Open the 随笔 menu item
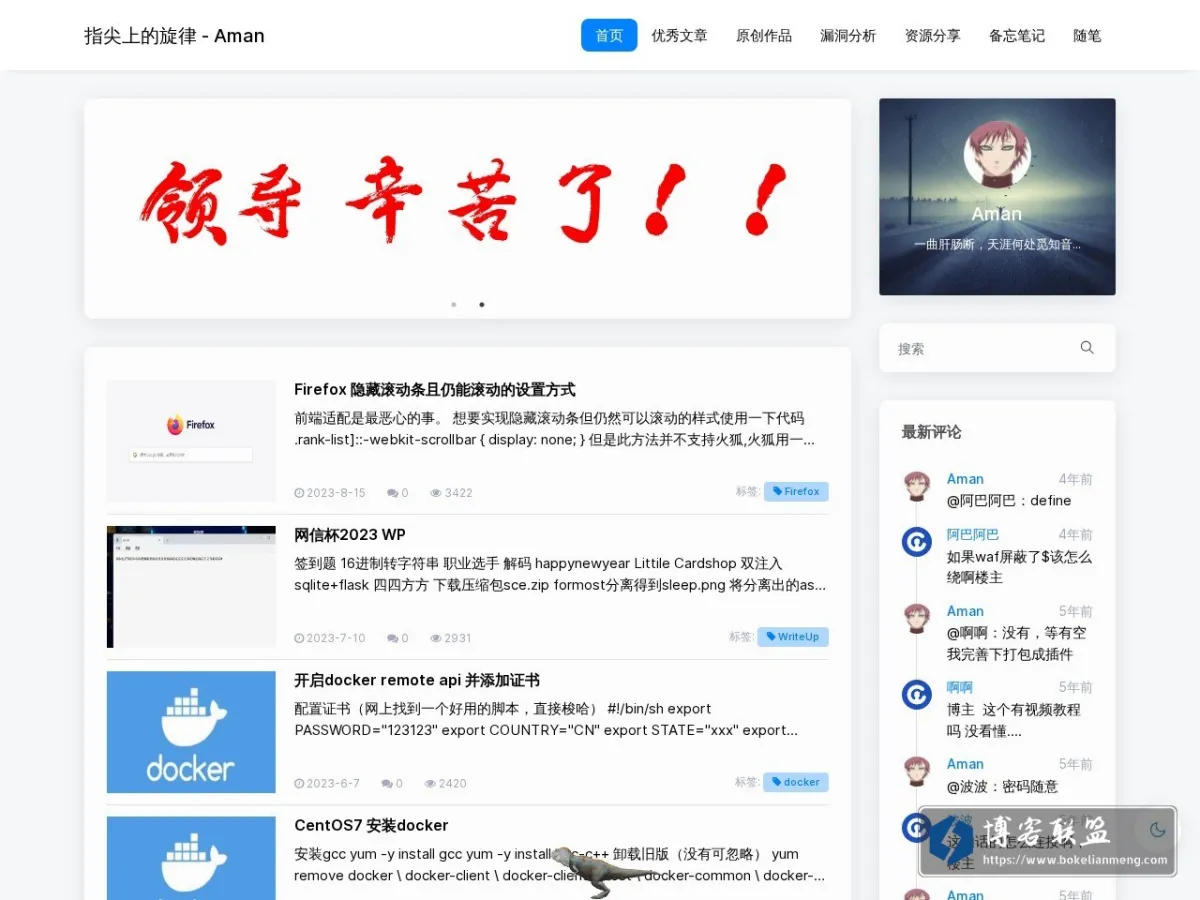 1087,36
